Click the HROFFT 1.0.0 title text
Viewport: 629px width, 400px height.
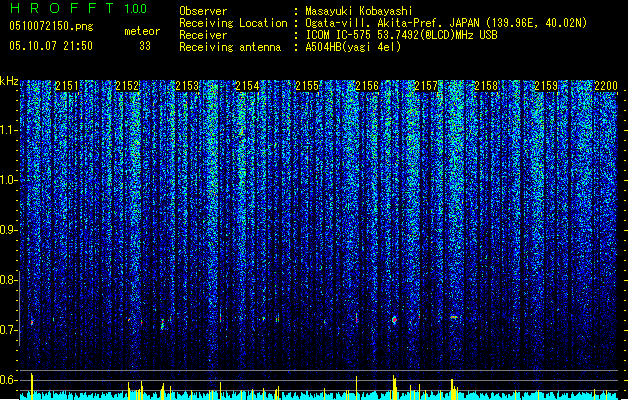78,8
